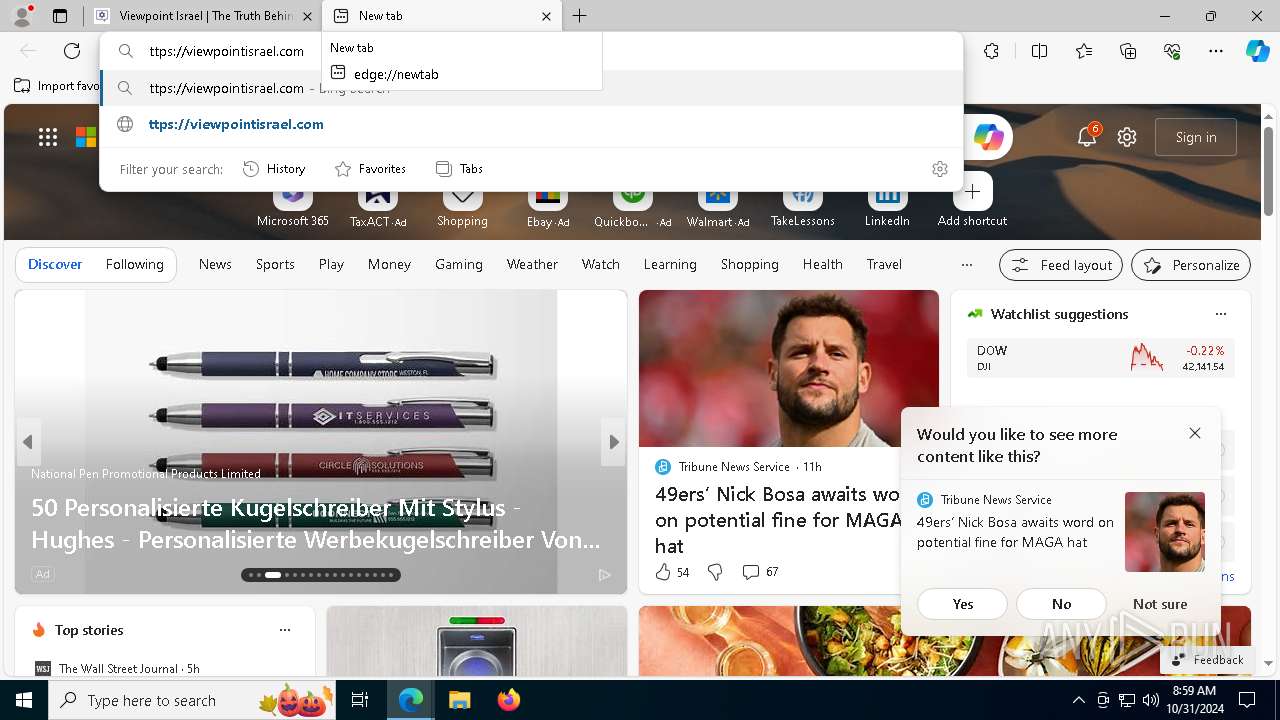Open the Copilot colorful icon on page
Image resolution: width=1280 pixels, height=720 pixels.
pyautogui.click(x=989, y=137)
